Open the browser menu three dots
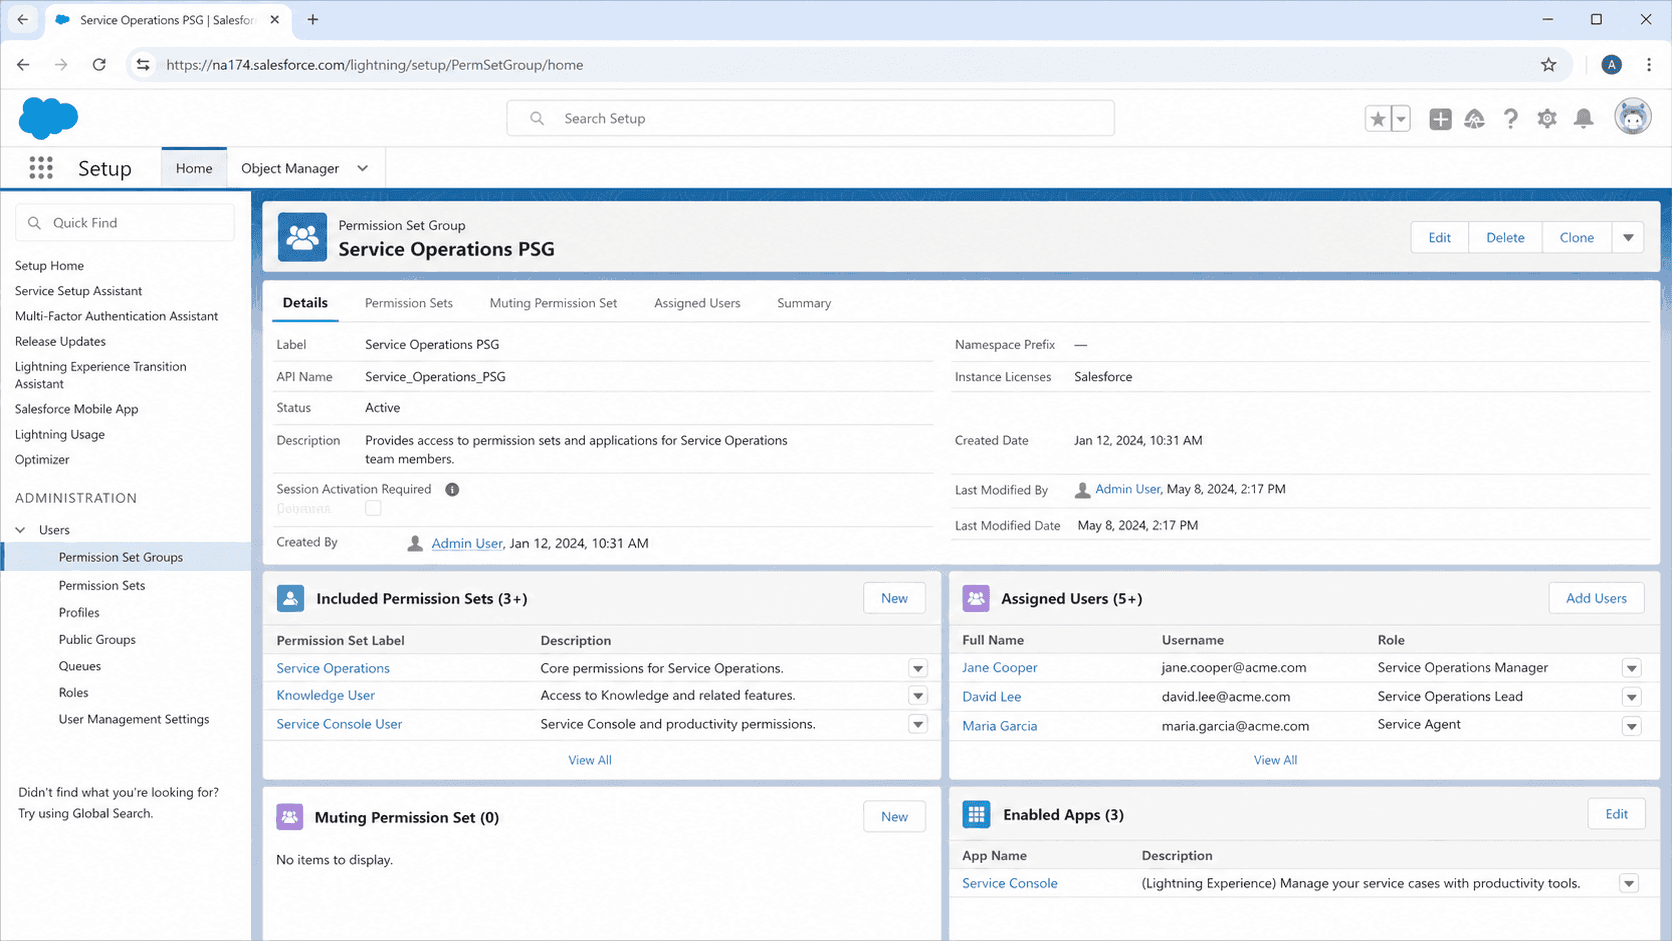1672x941 pixels. 1649,65
